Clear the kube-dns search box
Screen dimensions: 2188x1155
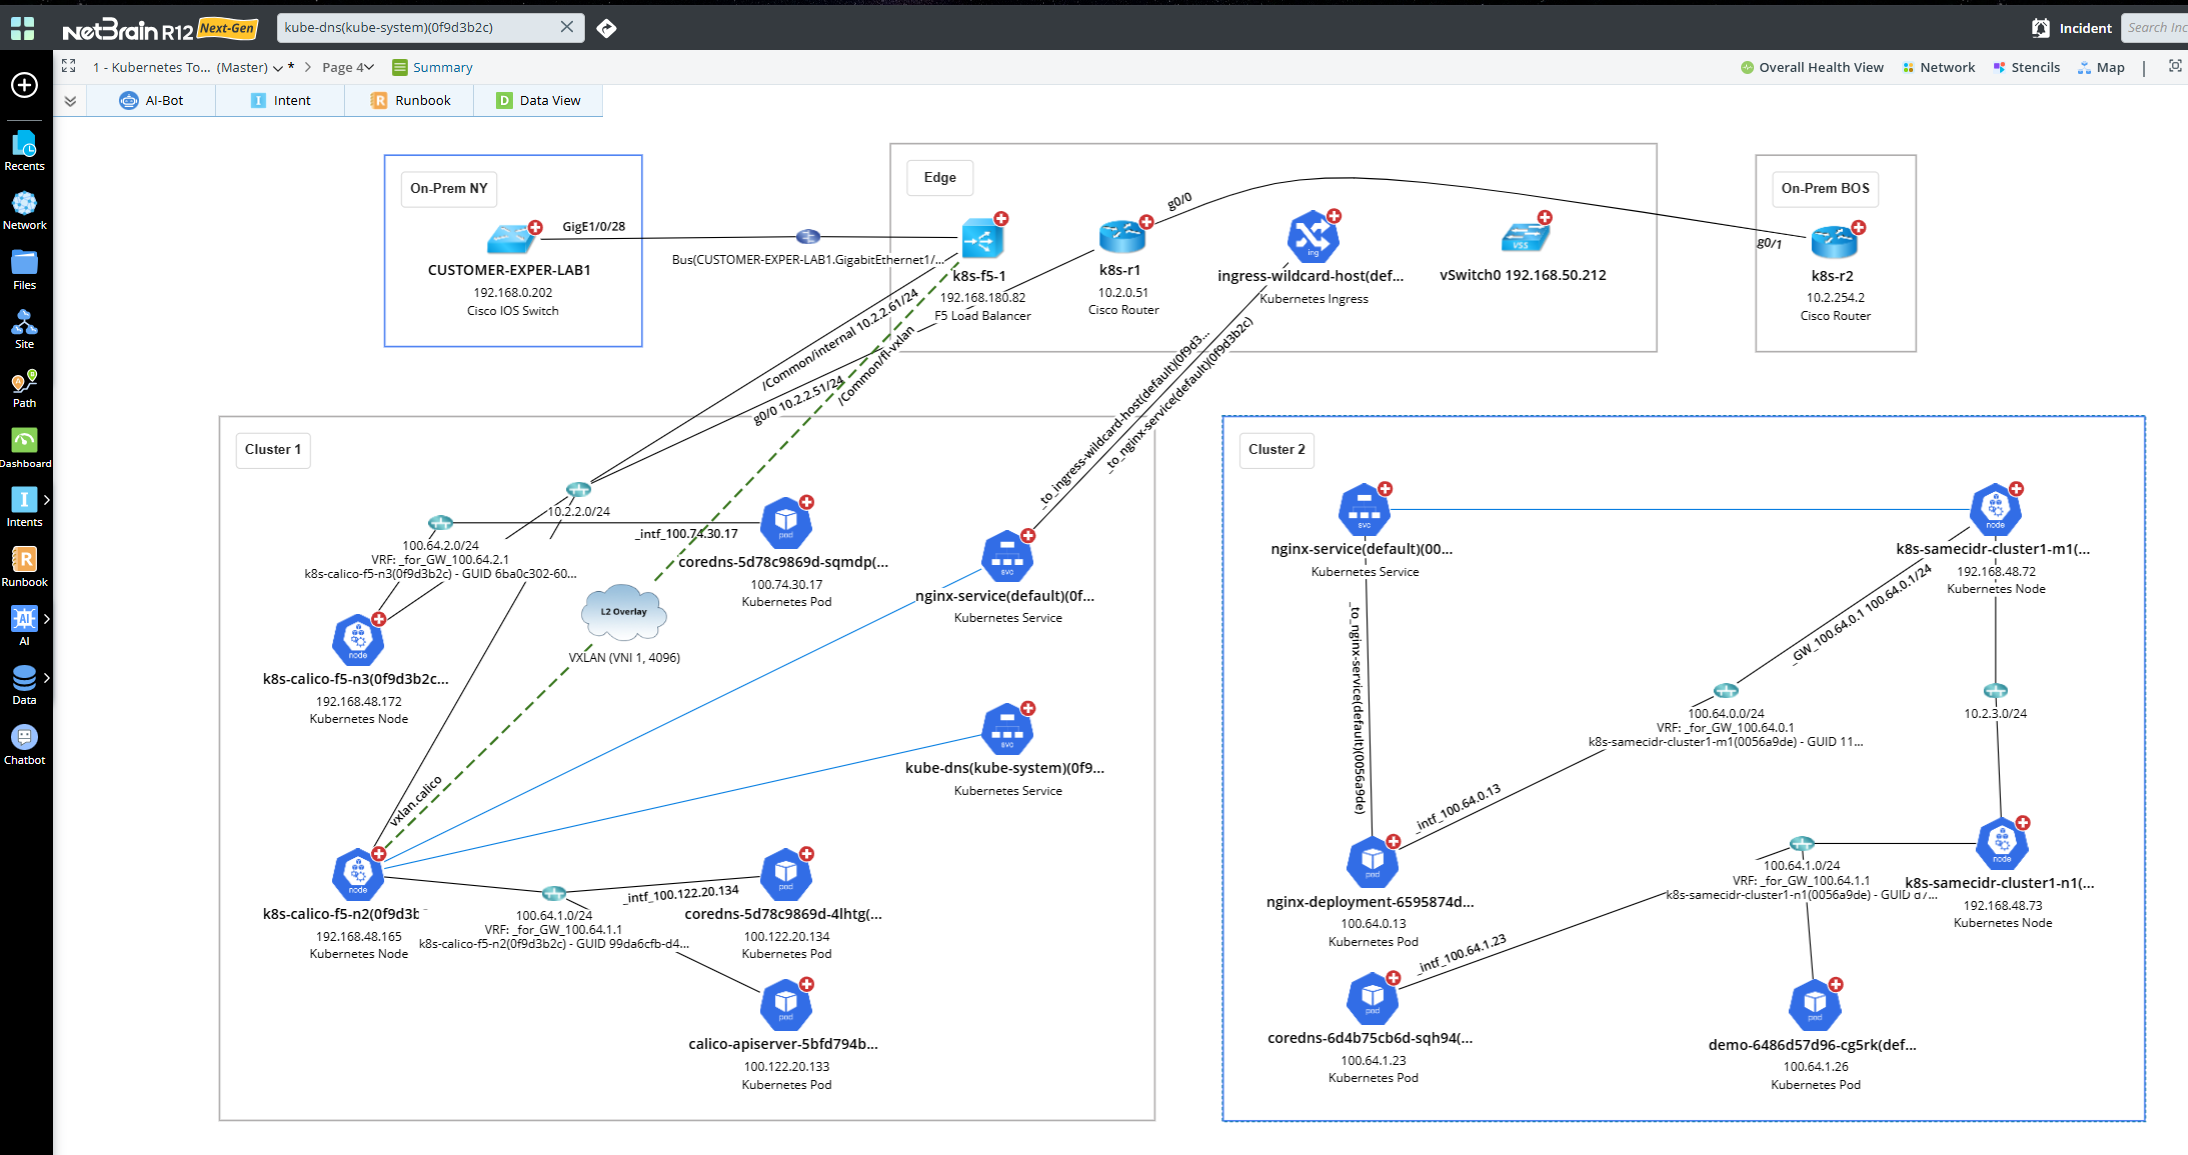(x=567, y=27)
